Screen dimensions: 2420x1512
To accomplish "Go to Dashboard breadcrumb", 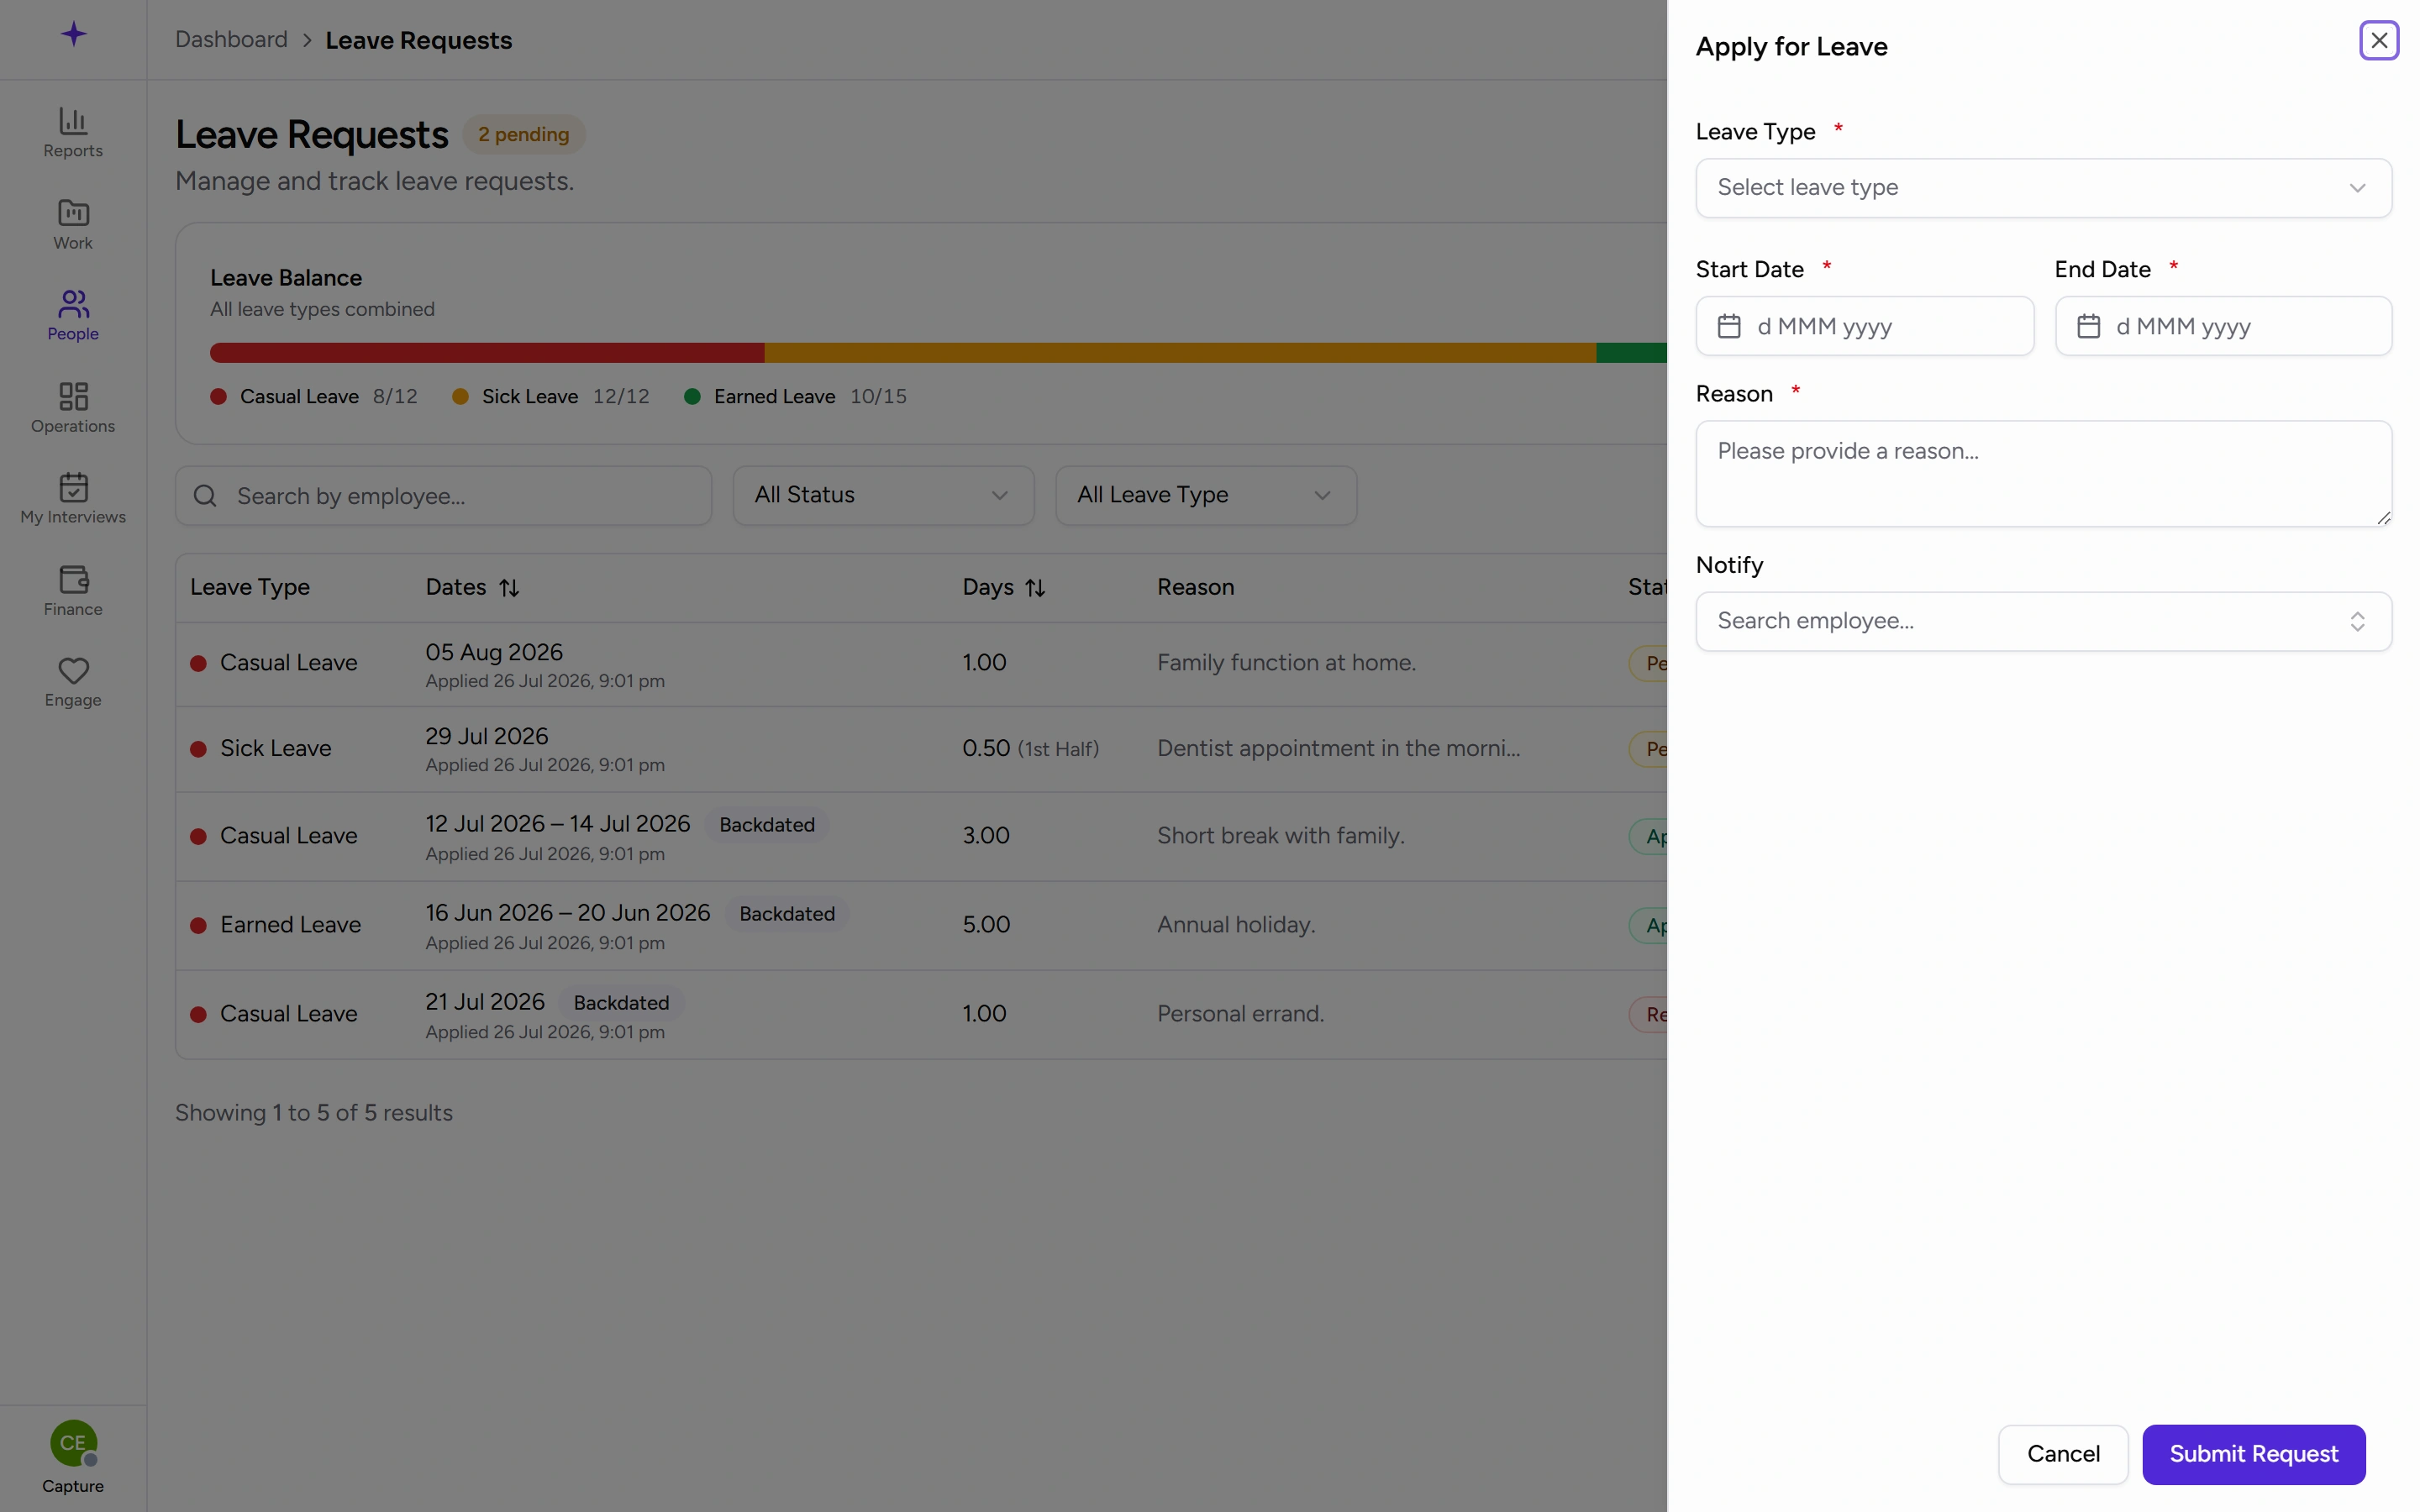I will (231, 40).
